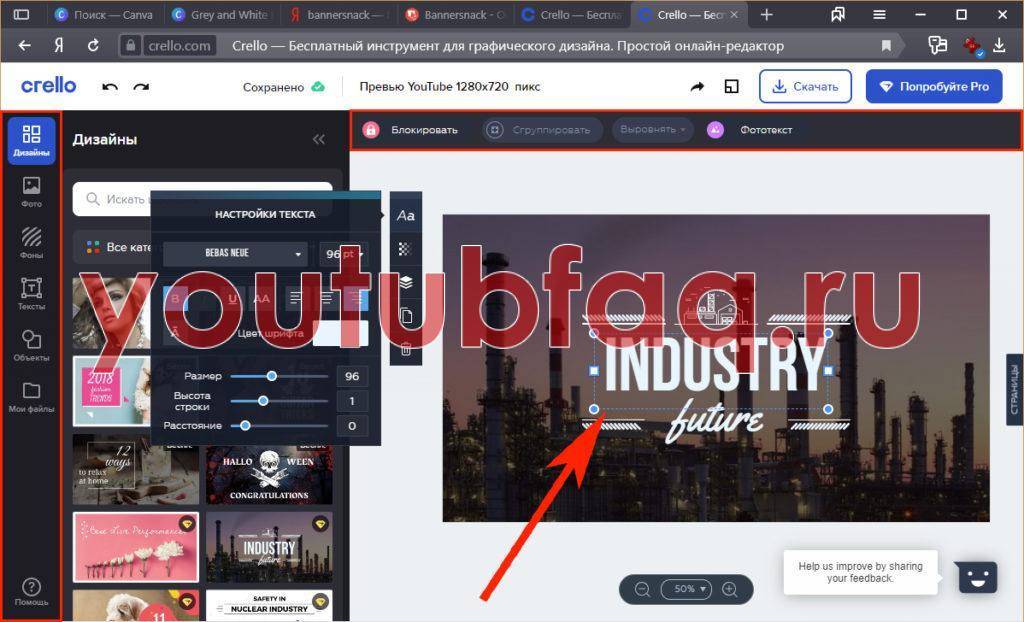
Task: Click the Блокировать label
Action: coord(424,129)
